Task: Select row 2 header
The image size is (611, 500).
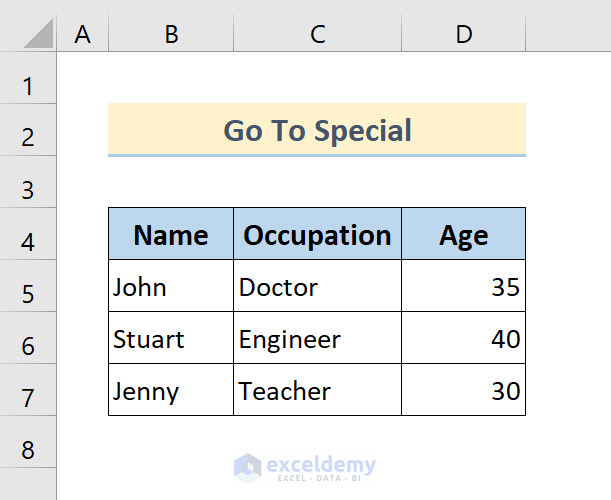Action: [x=28, y=130]
